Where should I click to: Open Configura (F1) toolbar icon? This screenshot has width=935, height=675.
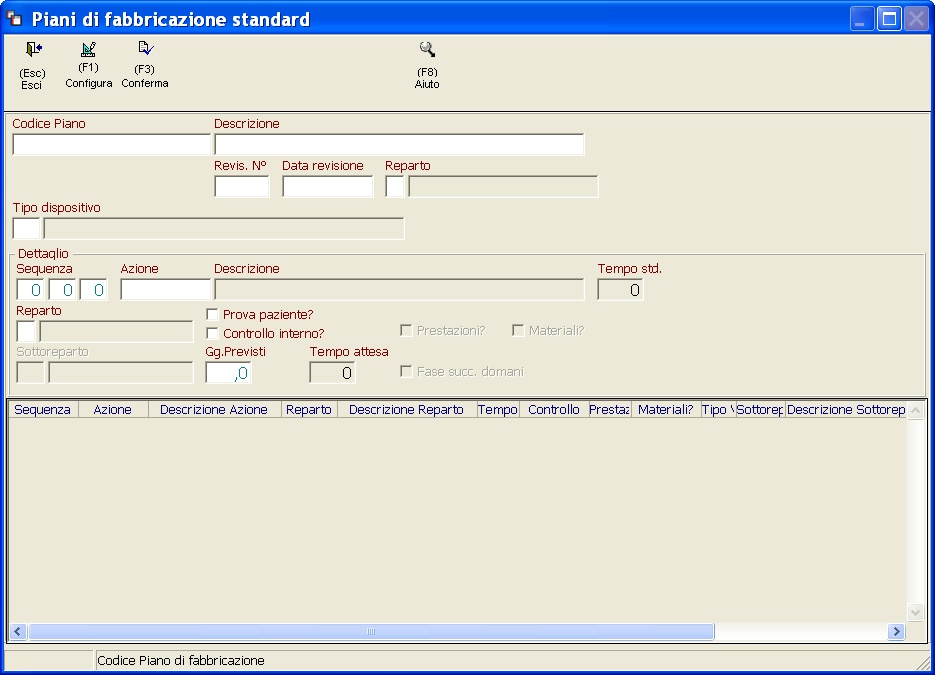tap(88, 49)
